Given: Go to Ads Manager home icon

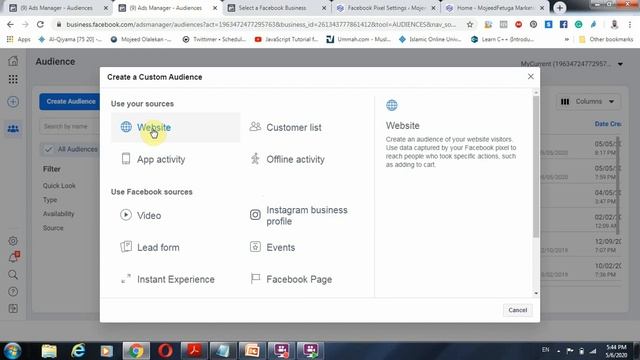Looking at the screenshot, I should [x=13, y=61].
